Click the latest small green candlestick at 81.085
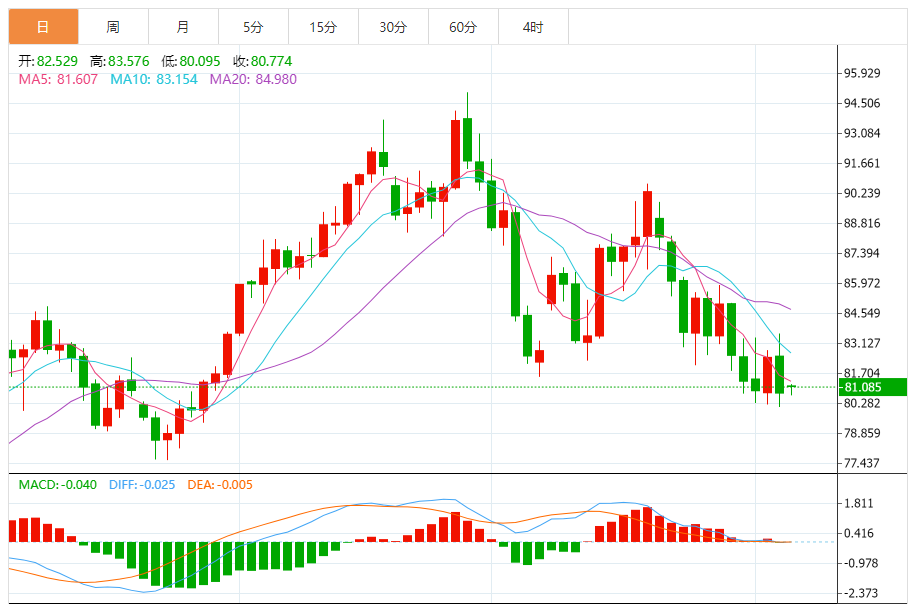This screenshot has height=604, width=915. pos(792,386)
